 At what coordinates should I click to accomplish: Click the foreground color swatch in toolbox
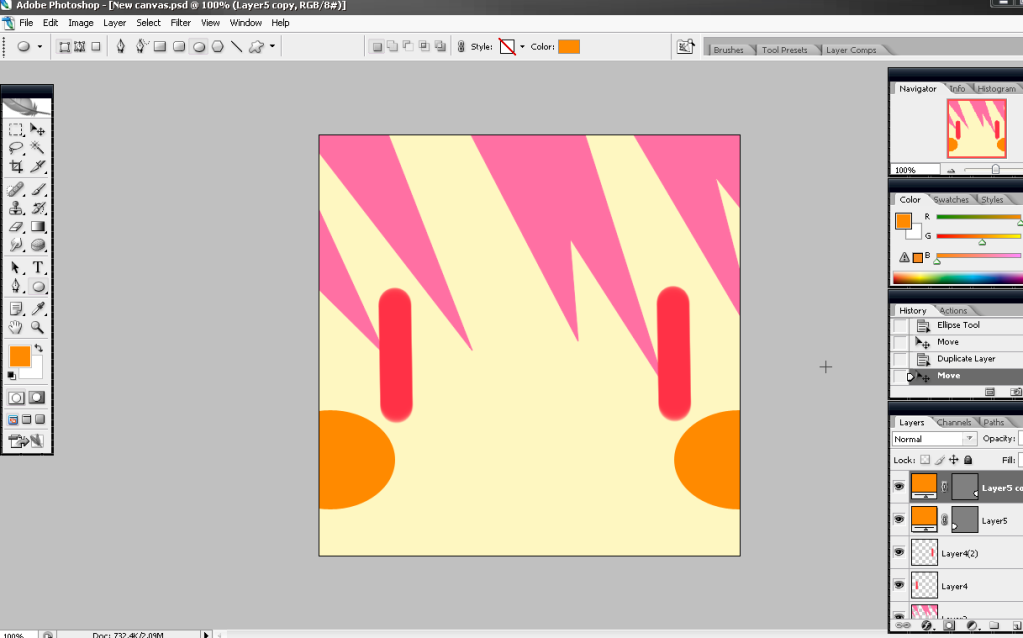(x=20, y=356)
